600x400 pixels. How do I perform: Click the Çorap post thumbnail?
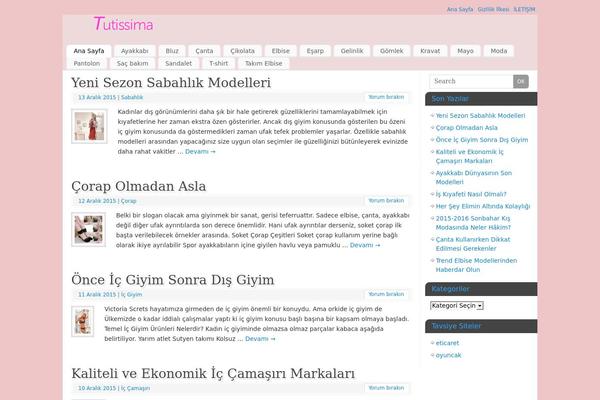88,229
